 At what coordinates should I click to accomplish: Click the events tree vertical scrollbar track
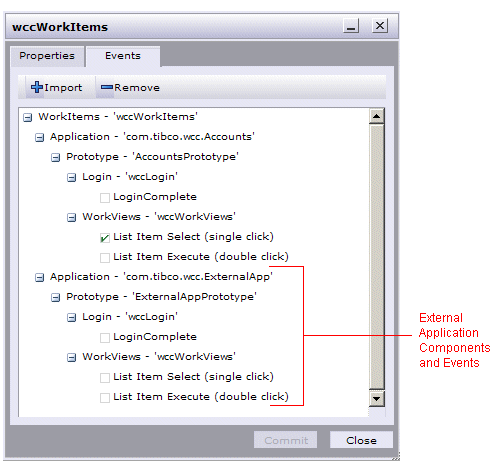(377, 257)
